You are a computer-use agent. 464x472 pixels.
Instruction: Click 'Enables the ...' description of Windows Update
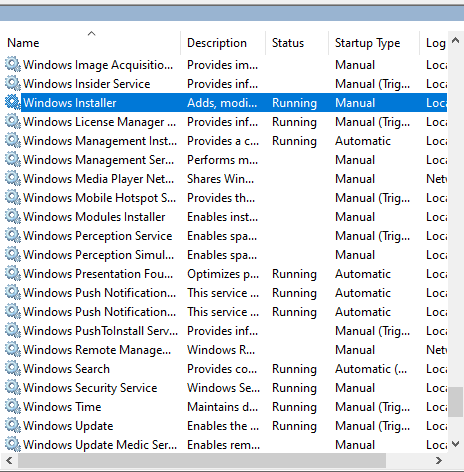(x=223, y=426)
